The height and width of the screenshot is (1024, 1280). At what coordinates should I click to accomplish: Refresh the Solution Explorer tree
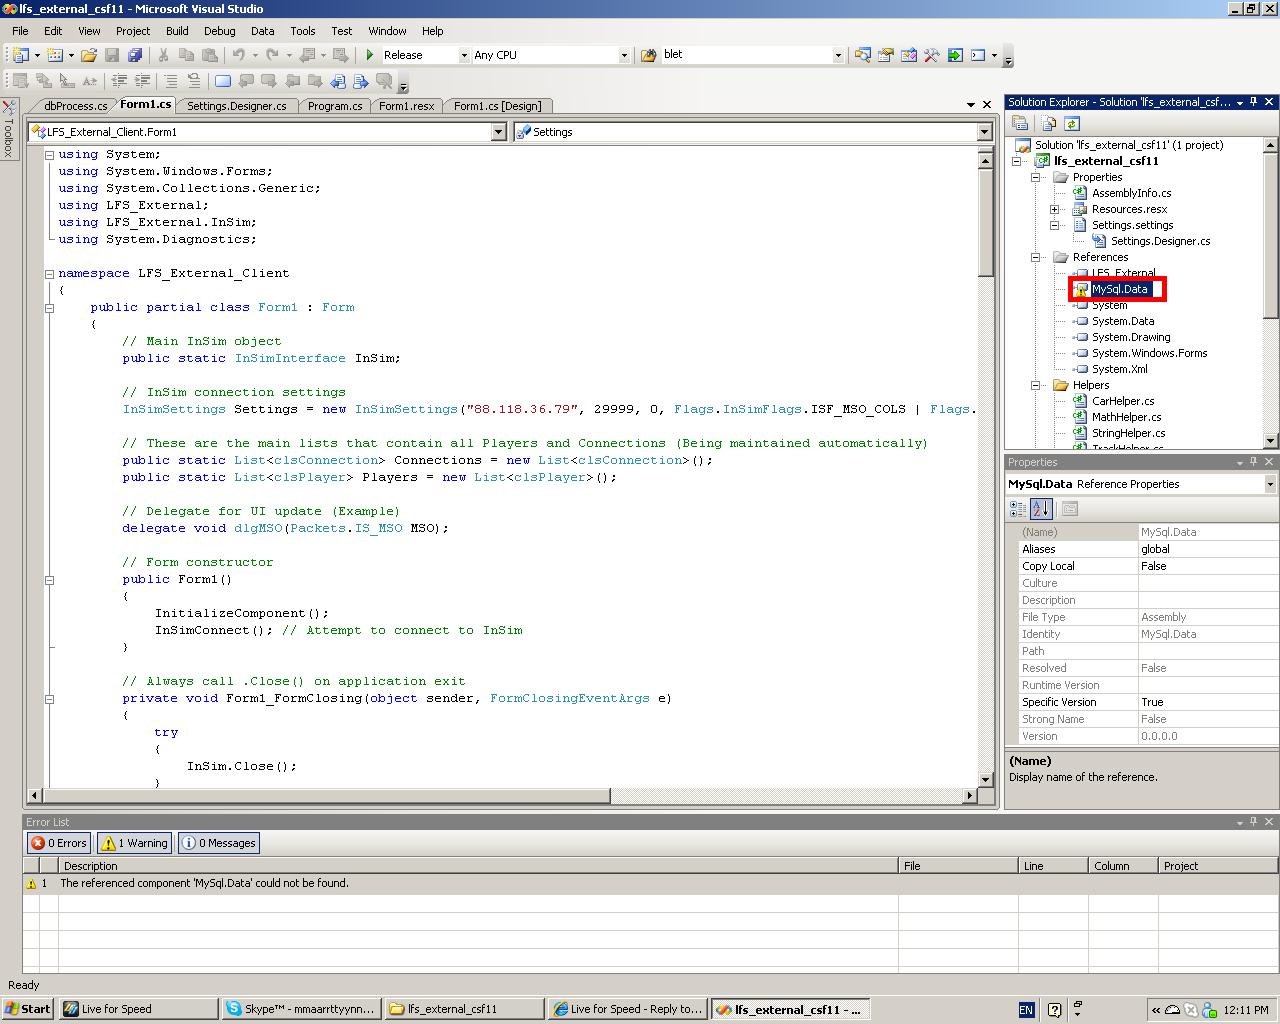(x=1072, y=123)
